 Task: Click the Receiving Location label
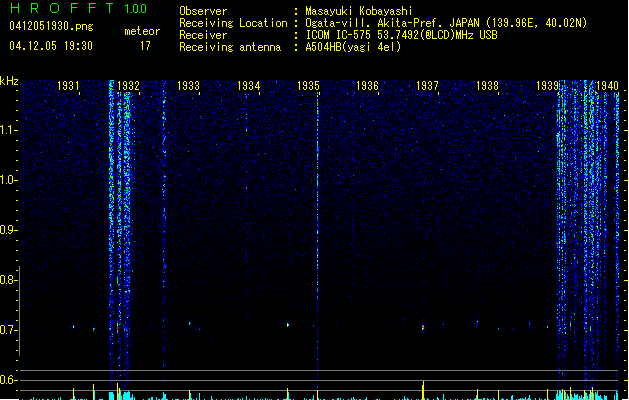(x=233, y=23)
